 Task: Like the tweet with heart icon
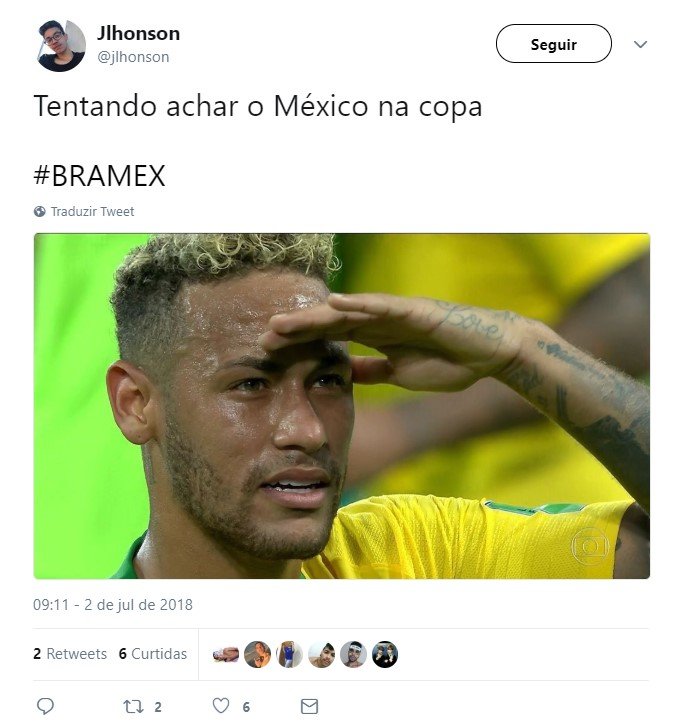221,706
